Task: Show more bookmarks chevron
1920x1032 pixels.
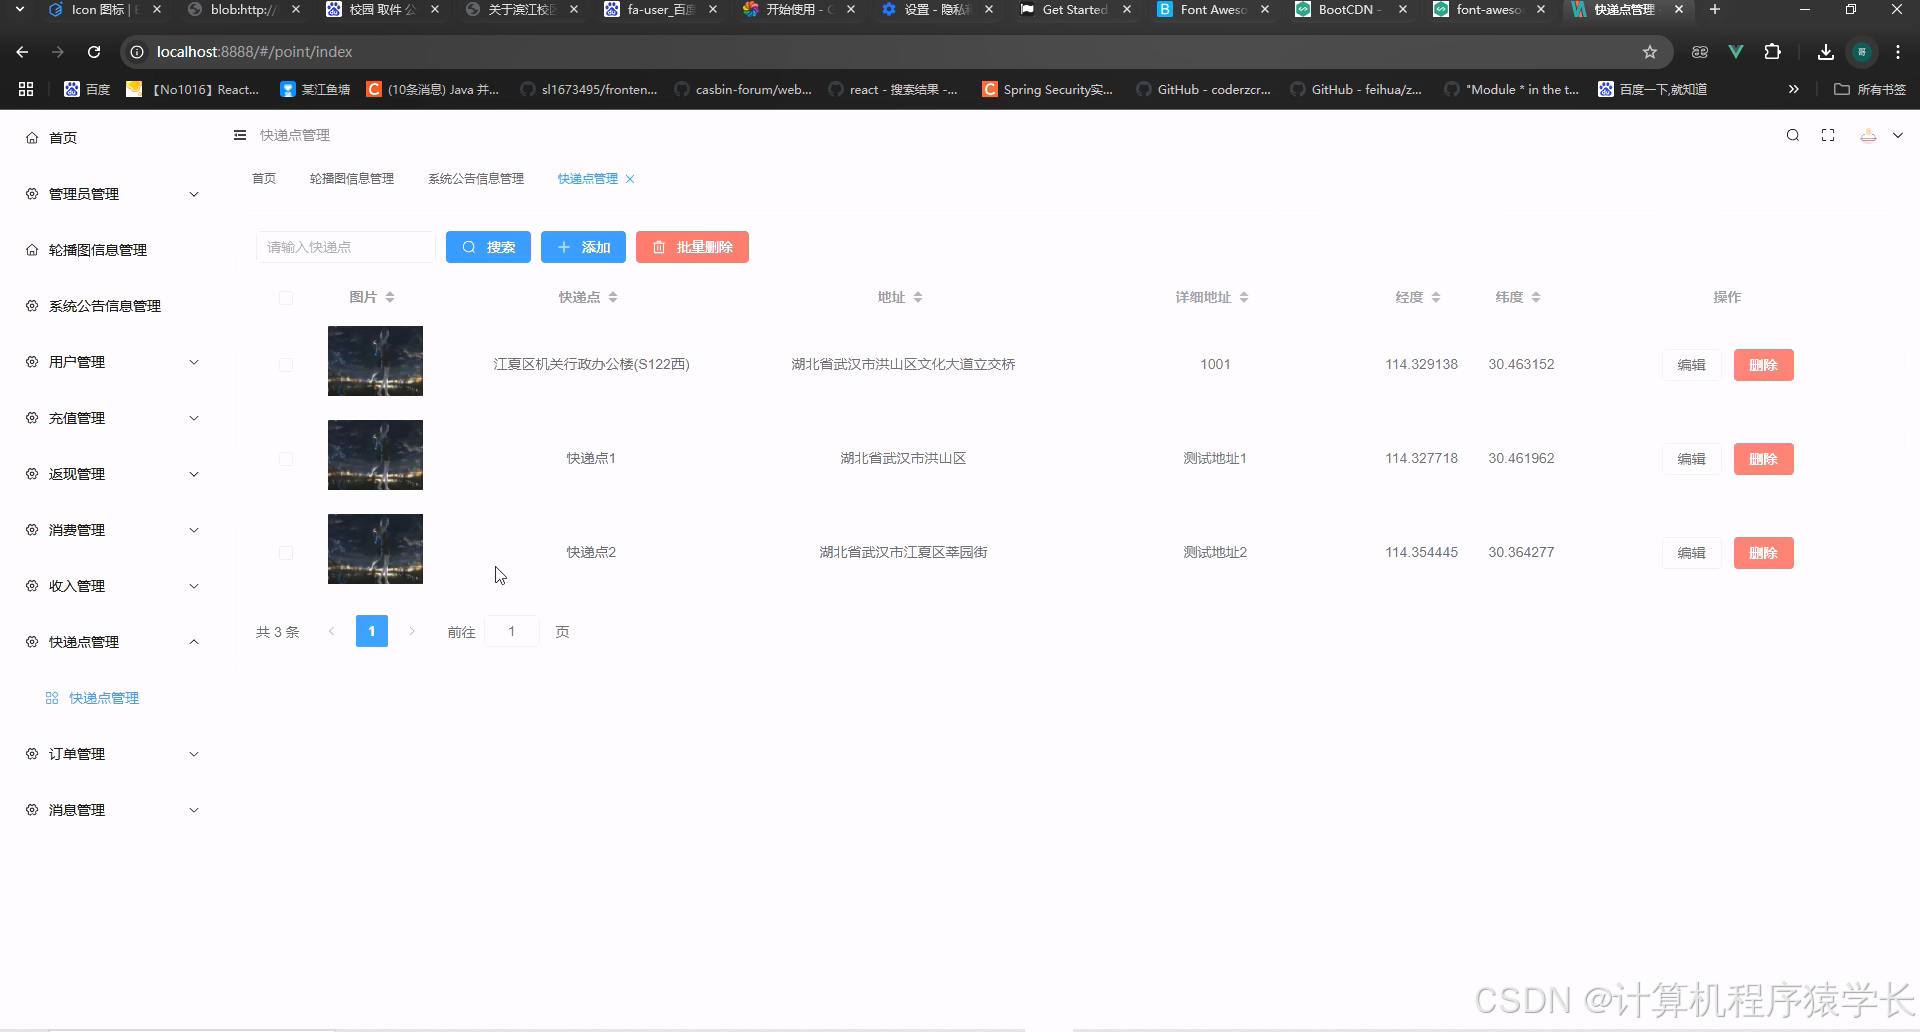Action: [x=1794, y=89]
